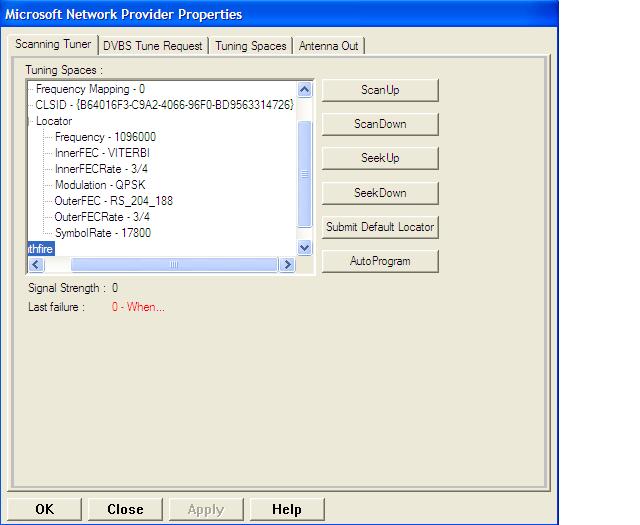The image size is (640, 525).
Task: Click the 'Signal Strength :' label
Action: (x=67, y=288)
